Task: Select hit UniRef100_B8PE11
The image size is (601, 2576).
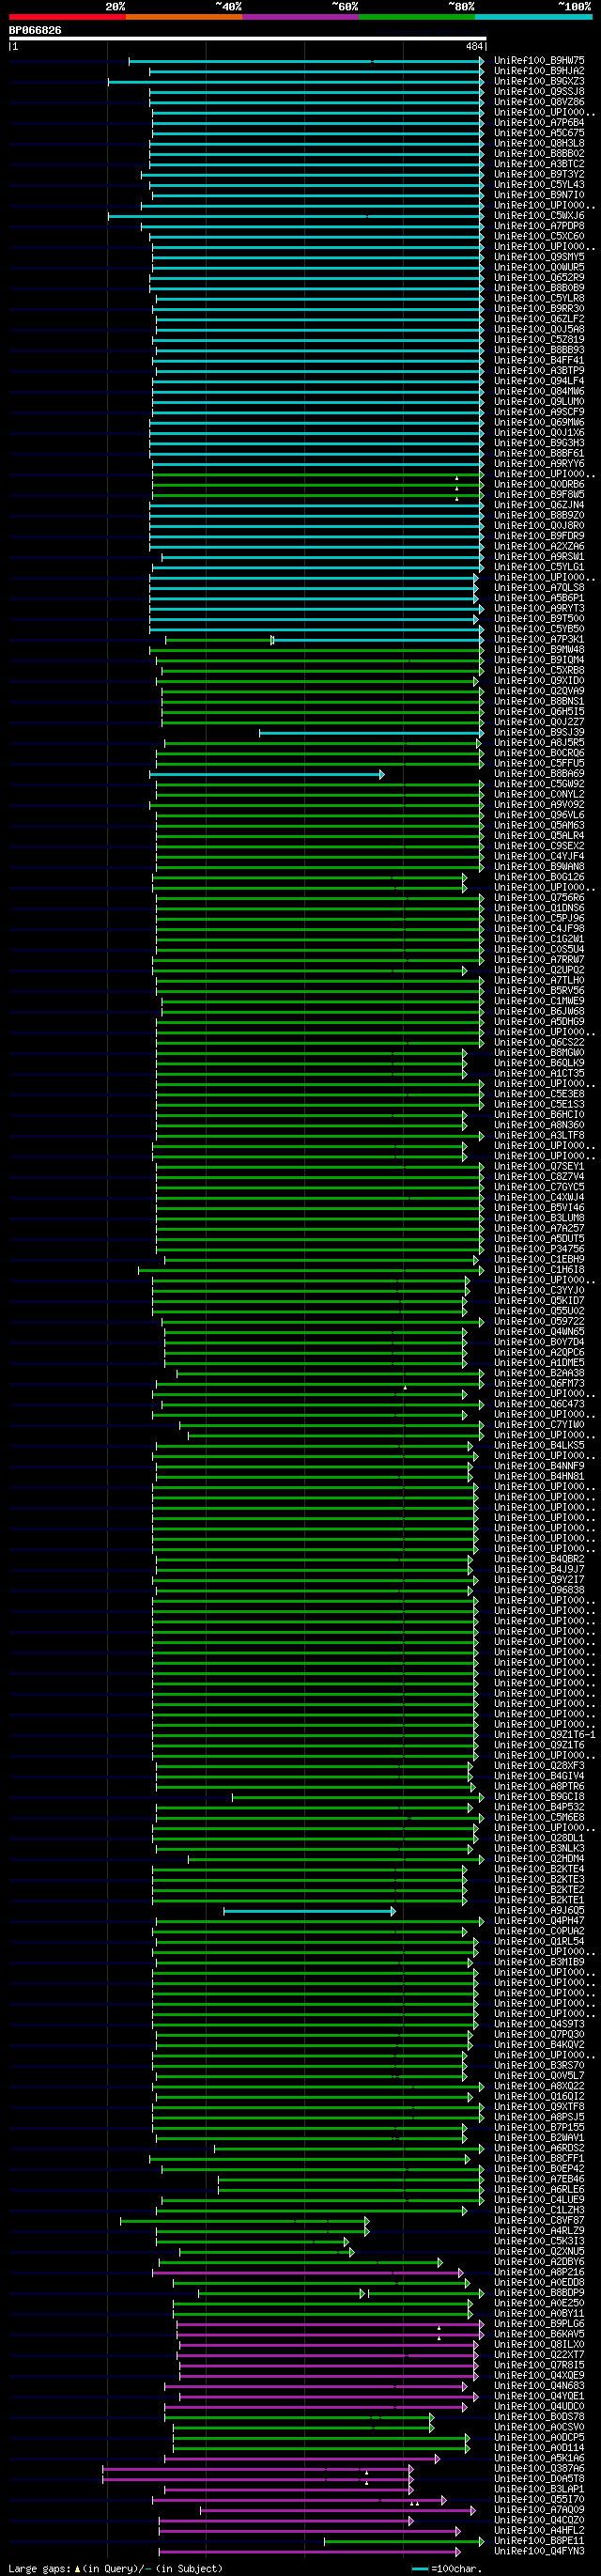Action: coord(539,2540)
